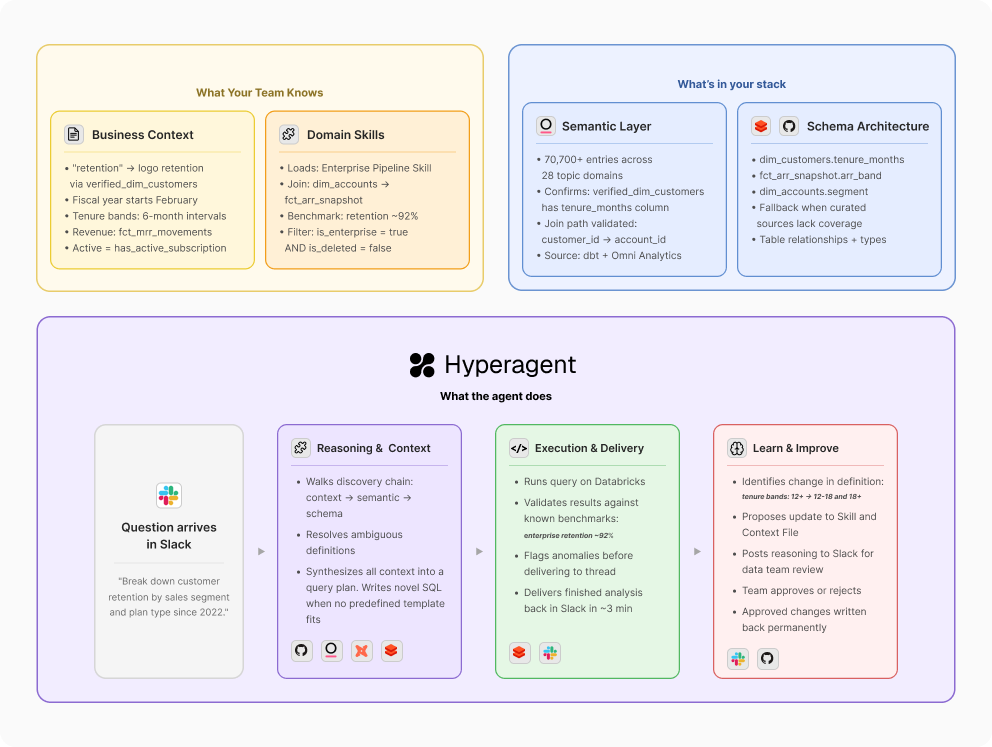Viewport: 992px width, 747px height.
Task: Click the Hyperagent clover logo
Action: 421,364
